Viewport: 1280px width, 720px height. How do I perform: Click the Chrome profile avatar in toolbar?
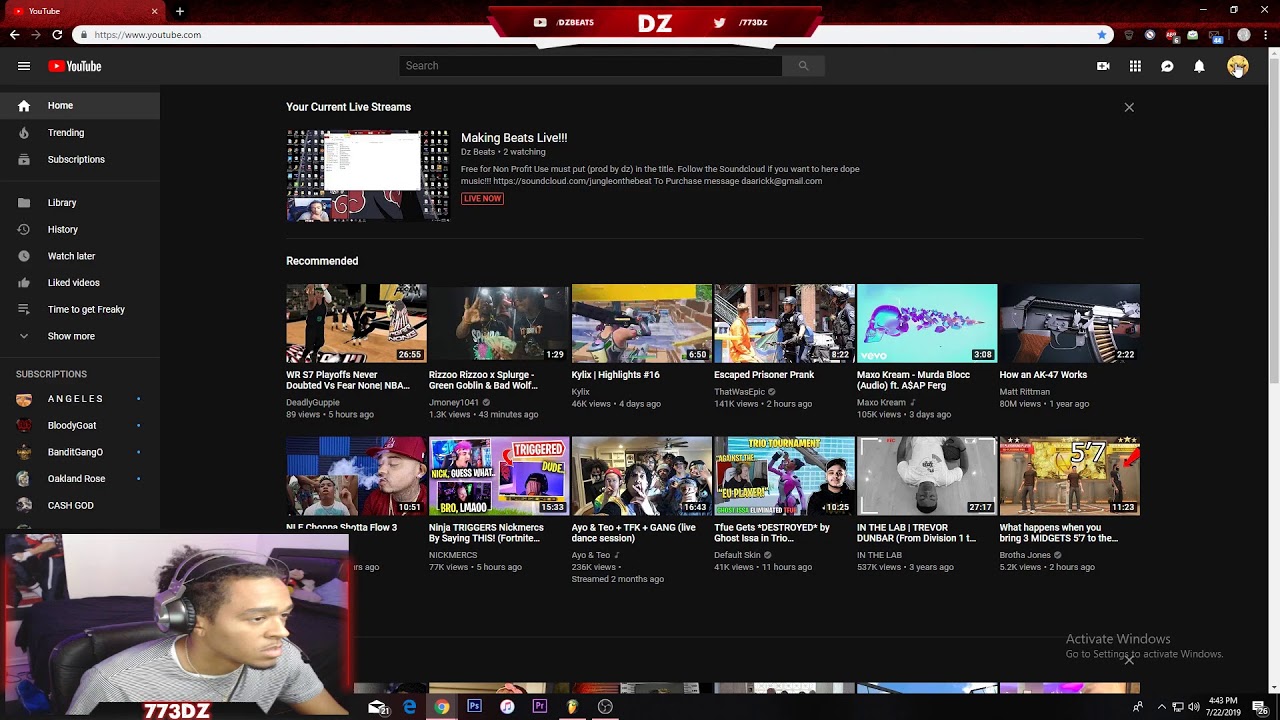(1244, 35)
